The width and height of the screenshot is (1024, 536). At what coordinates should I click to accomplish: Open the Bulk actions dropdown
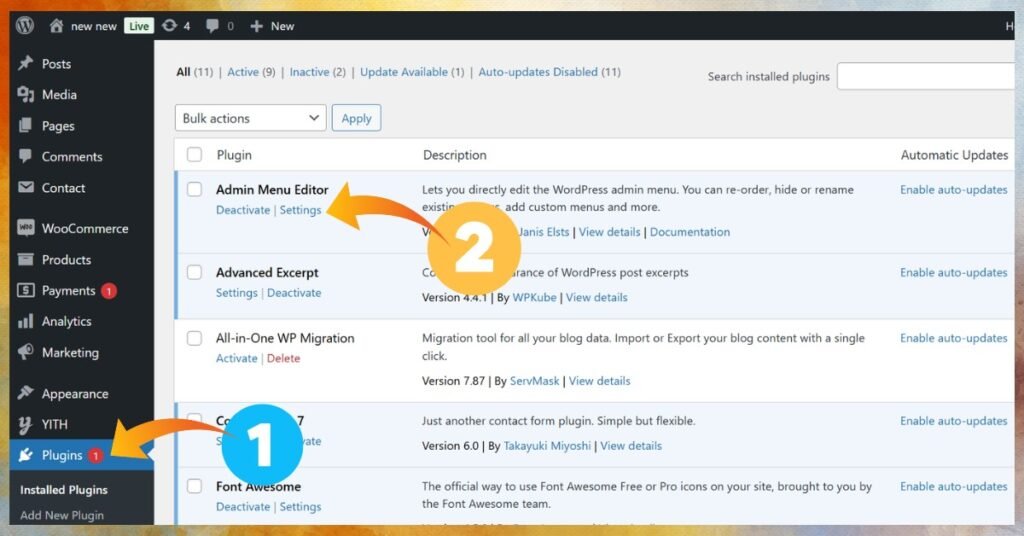coord(251,118)
